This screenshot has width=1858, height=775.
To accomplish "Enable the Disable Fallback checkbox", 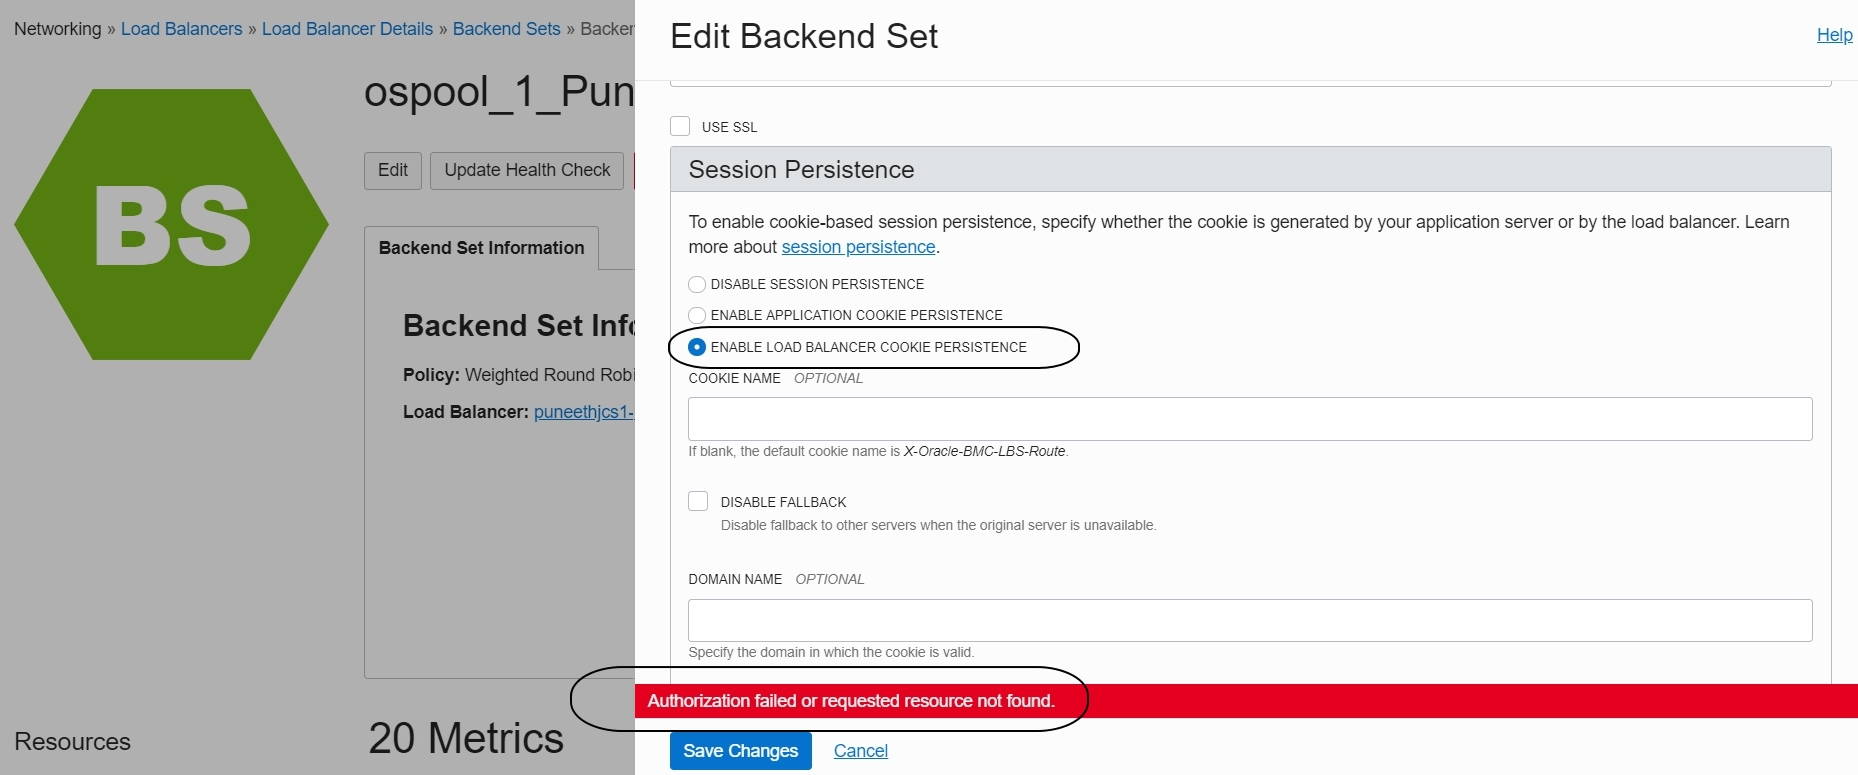I will click(x=698, y=501).
